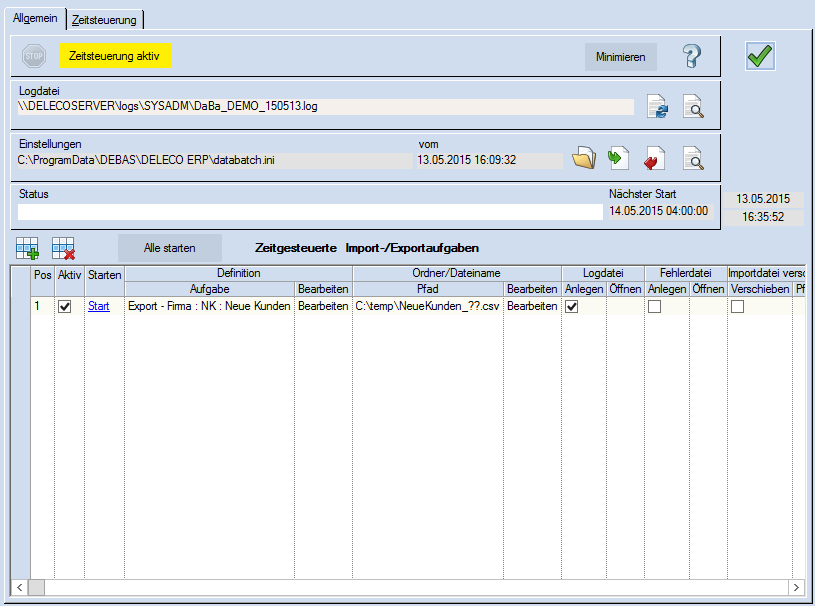View the log file with magnifier icon
This screenshot has width=815, height=606.
(694, 105)
